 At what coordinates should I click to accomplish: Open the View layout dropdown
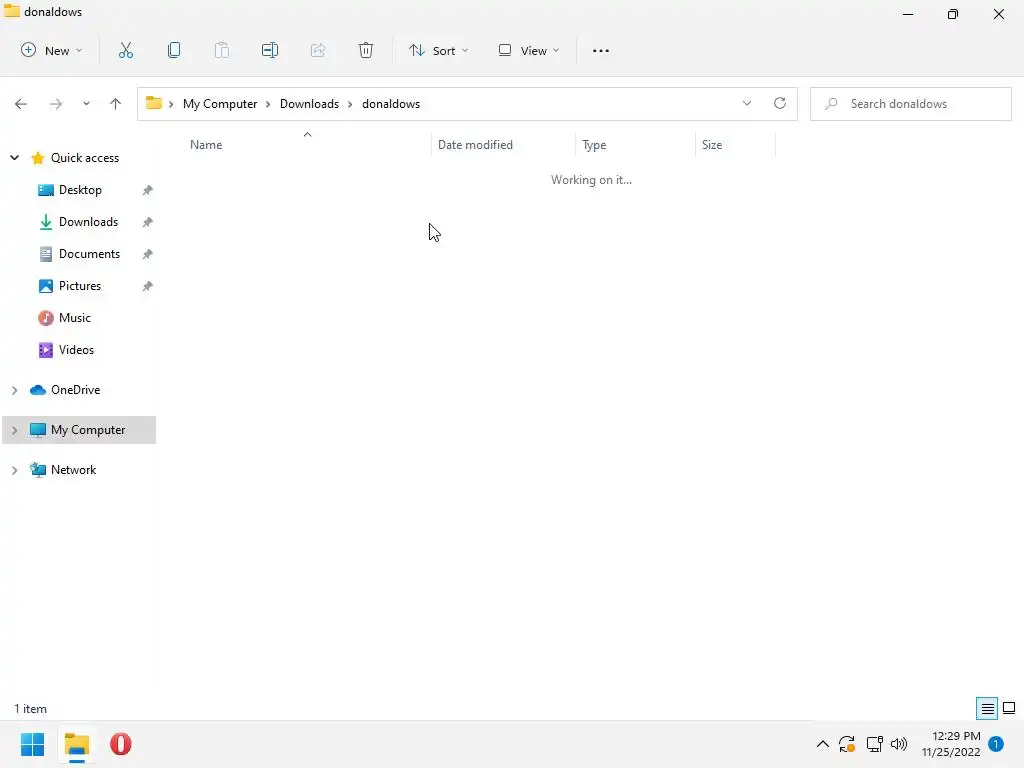pyautogui.click(x=529, y=50)
